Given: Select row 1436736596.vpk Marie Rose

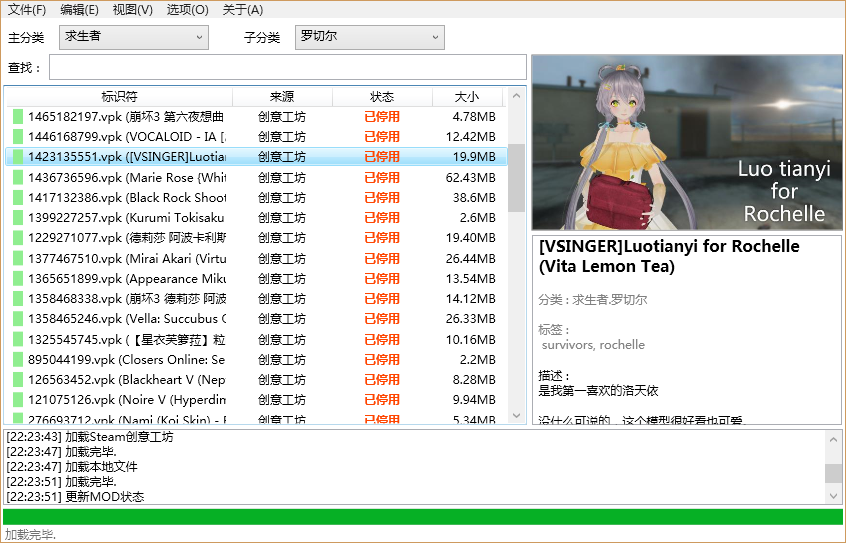Looking at the screenshot, I should click(x=256, y=177).
